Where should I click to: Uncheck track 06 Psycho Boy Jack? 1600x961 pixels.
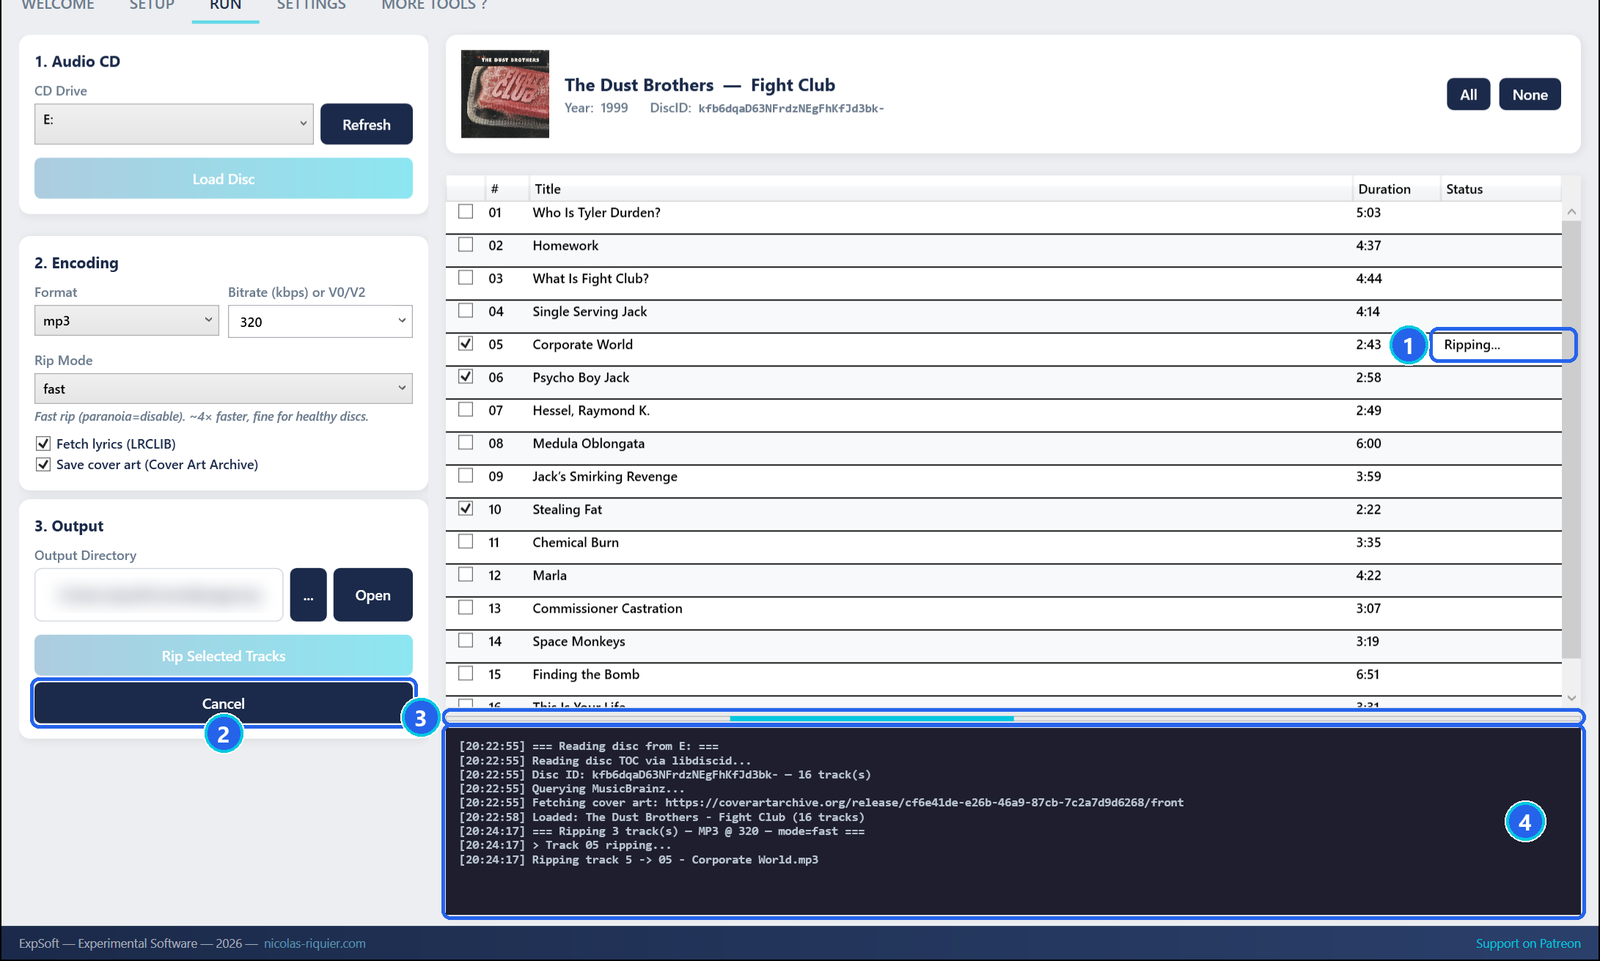click(466, 377)
